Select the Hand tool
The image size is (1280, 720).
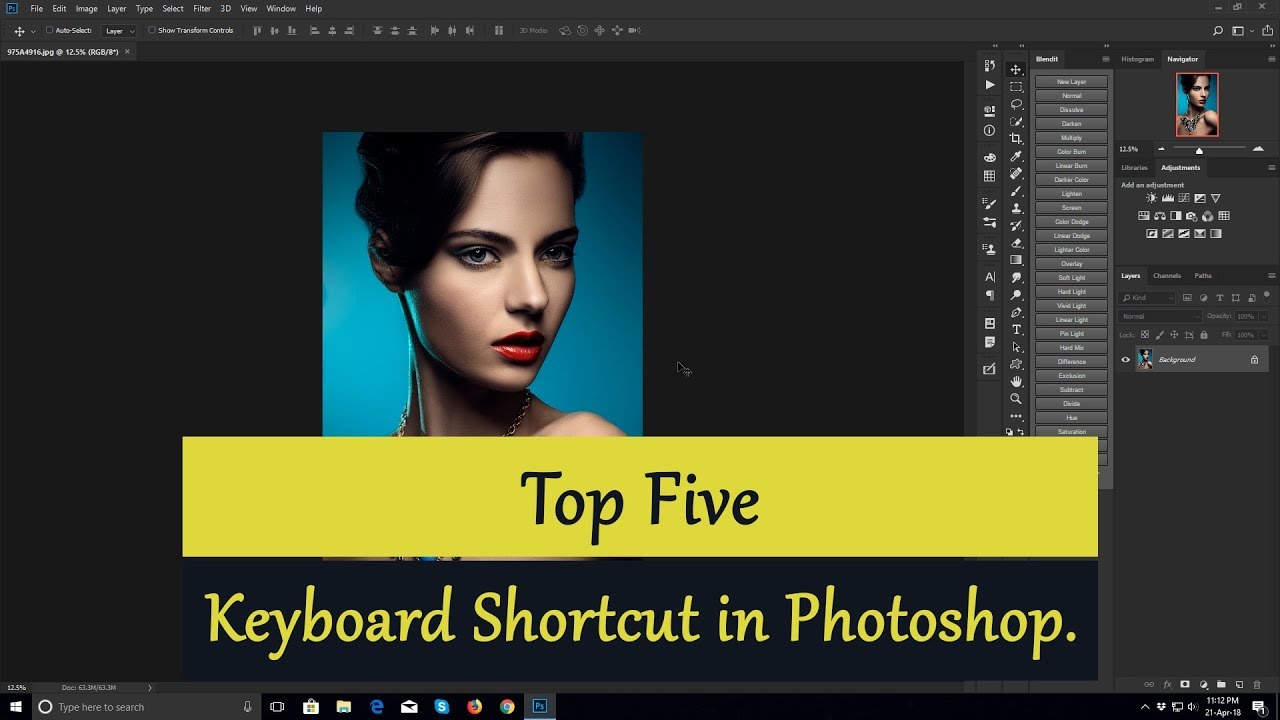pos(1016,381)
